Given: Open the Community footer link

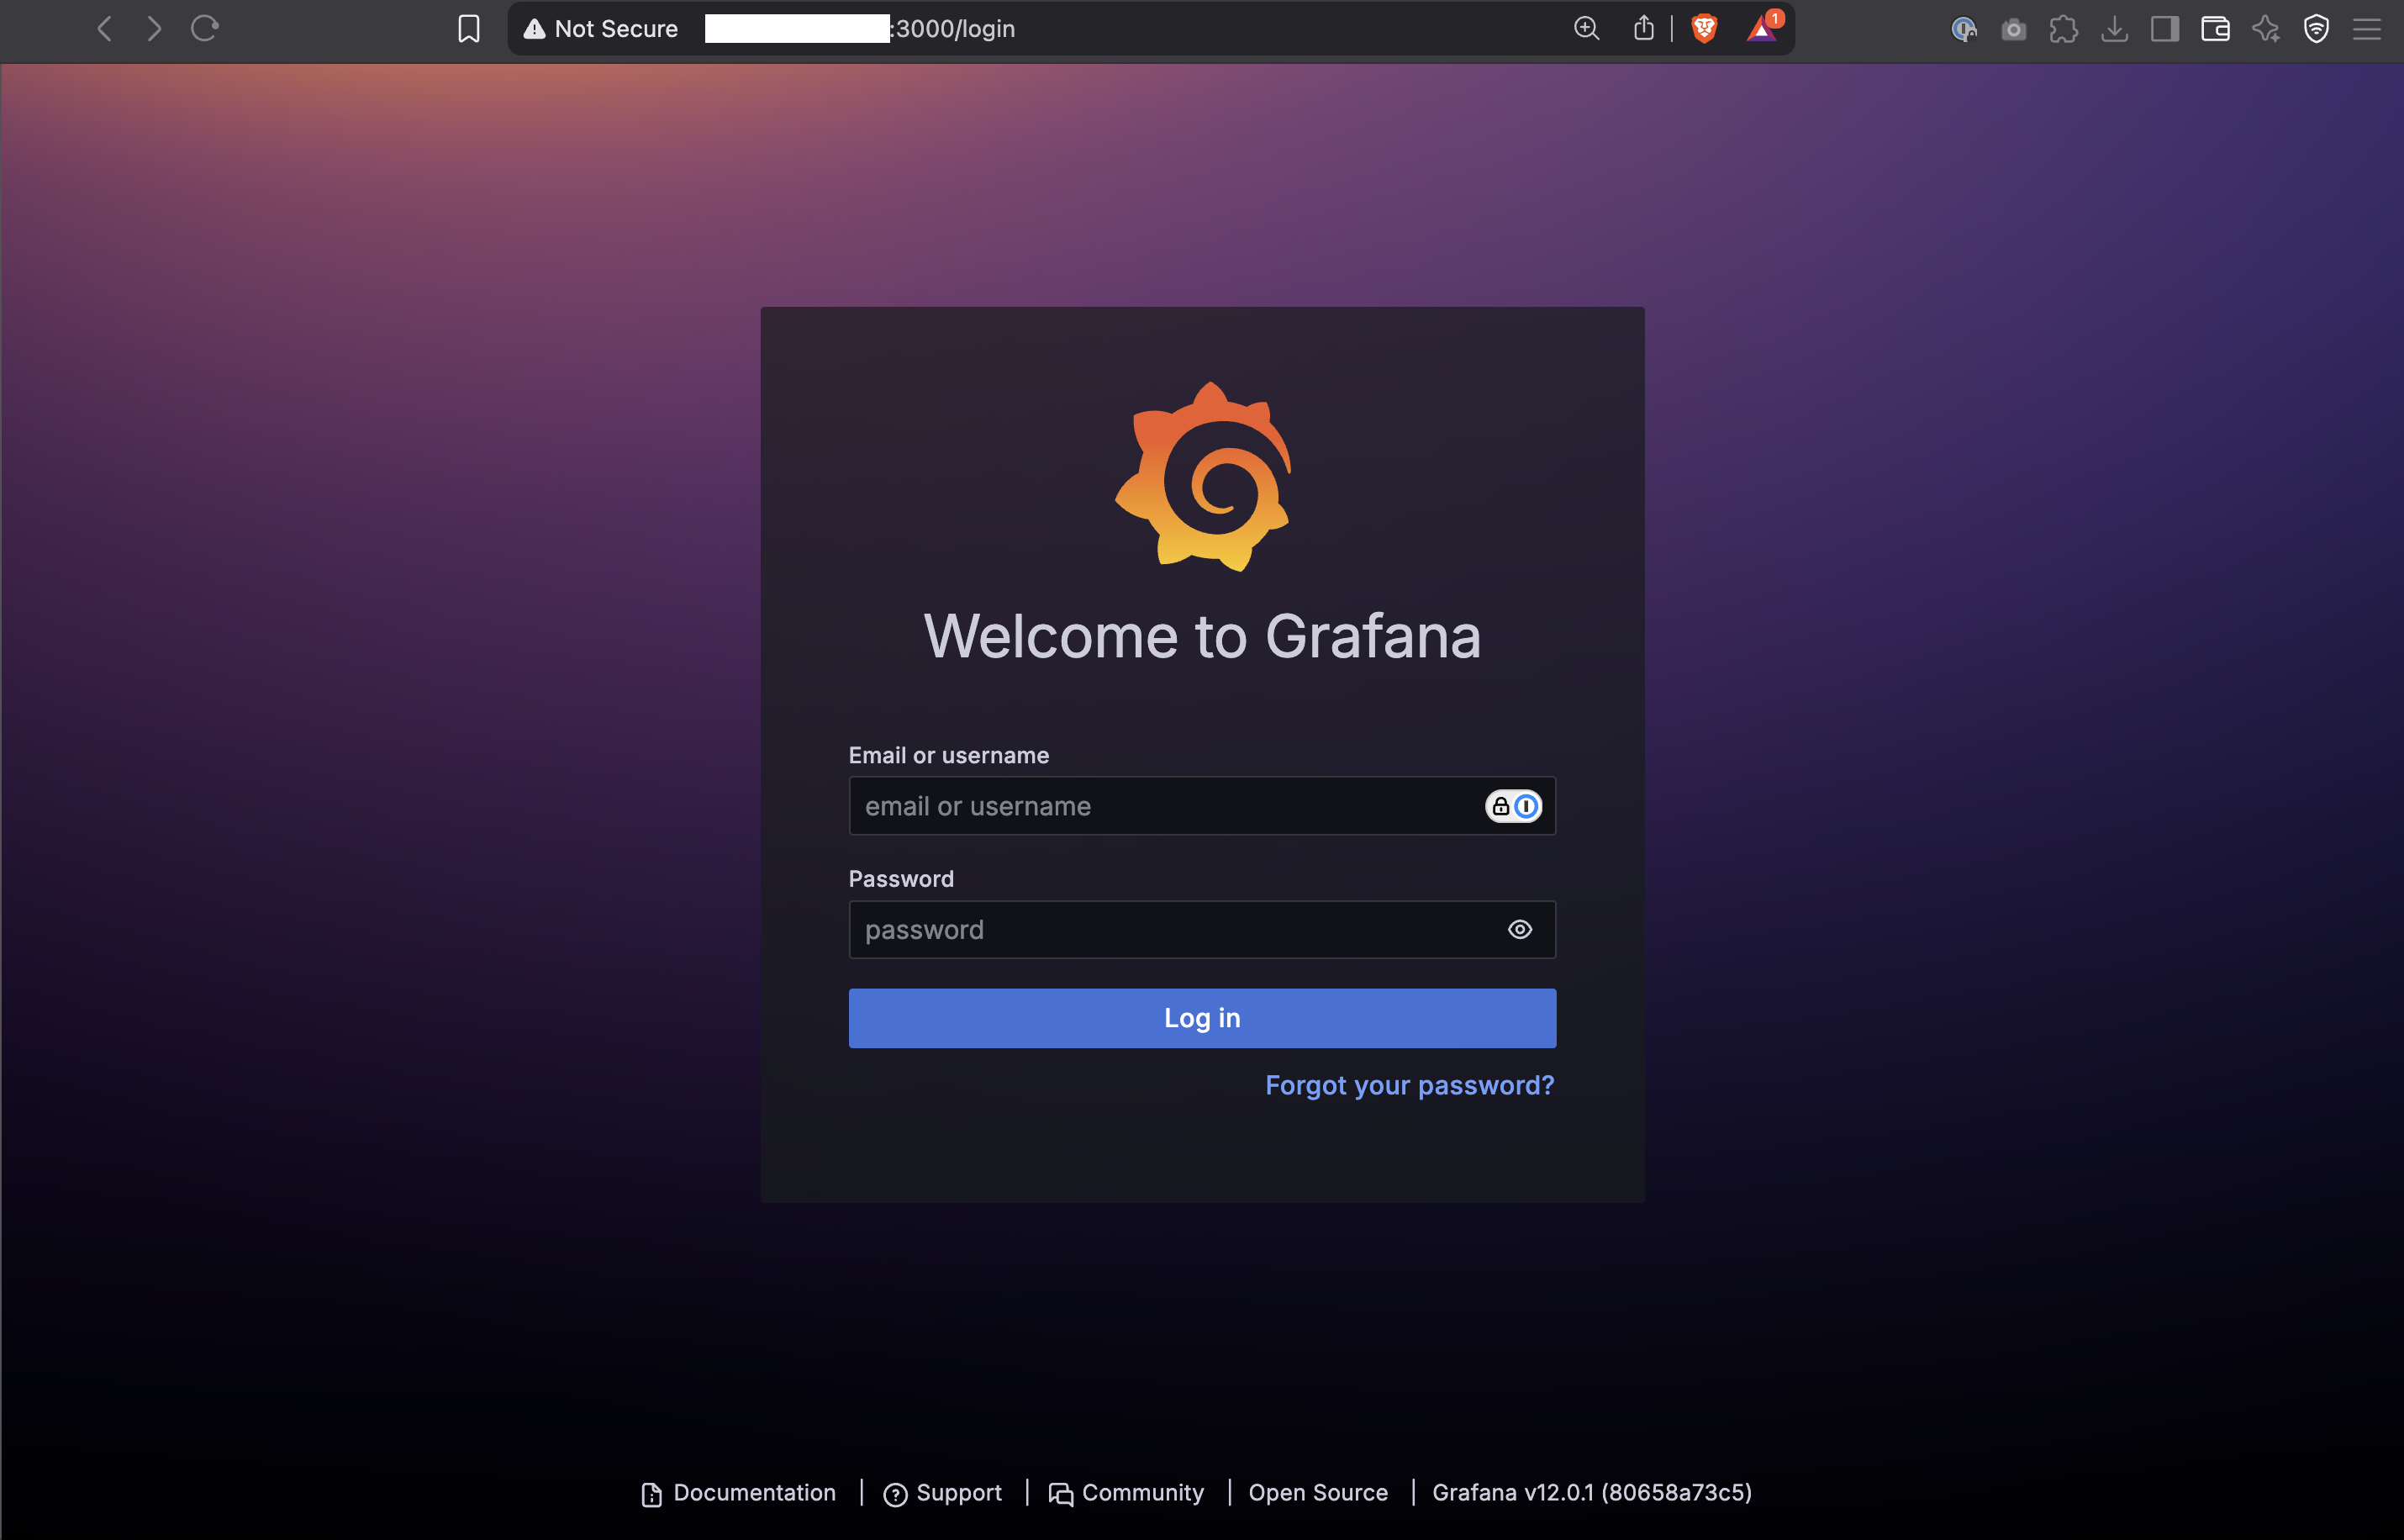Looking at the screenshot, I should [1142, 1492].
